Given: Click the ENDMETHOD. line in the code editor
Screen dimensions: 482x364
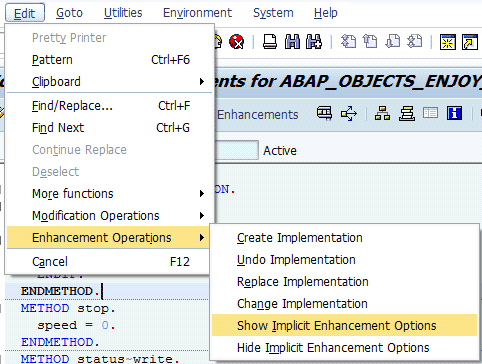Looking at the screenshot, I should pyautogui.click(x=60, y=291).
